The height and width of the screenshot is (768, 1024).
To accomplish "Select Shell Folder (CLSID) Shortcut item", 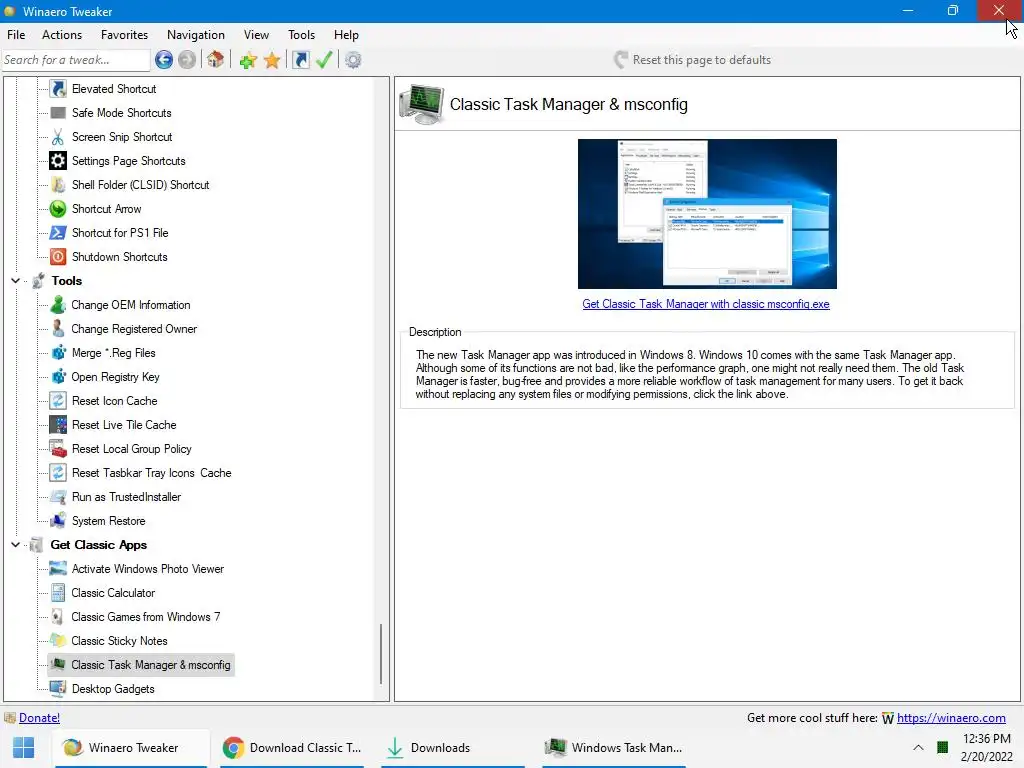I will (x=140, y=185).
